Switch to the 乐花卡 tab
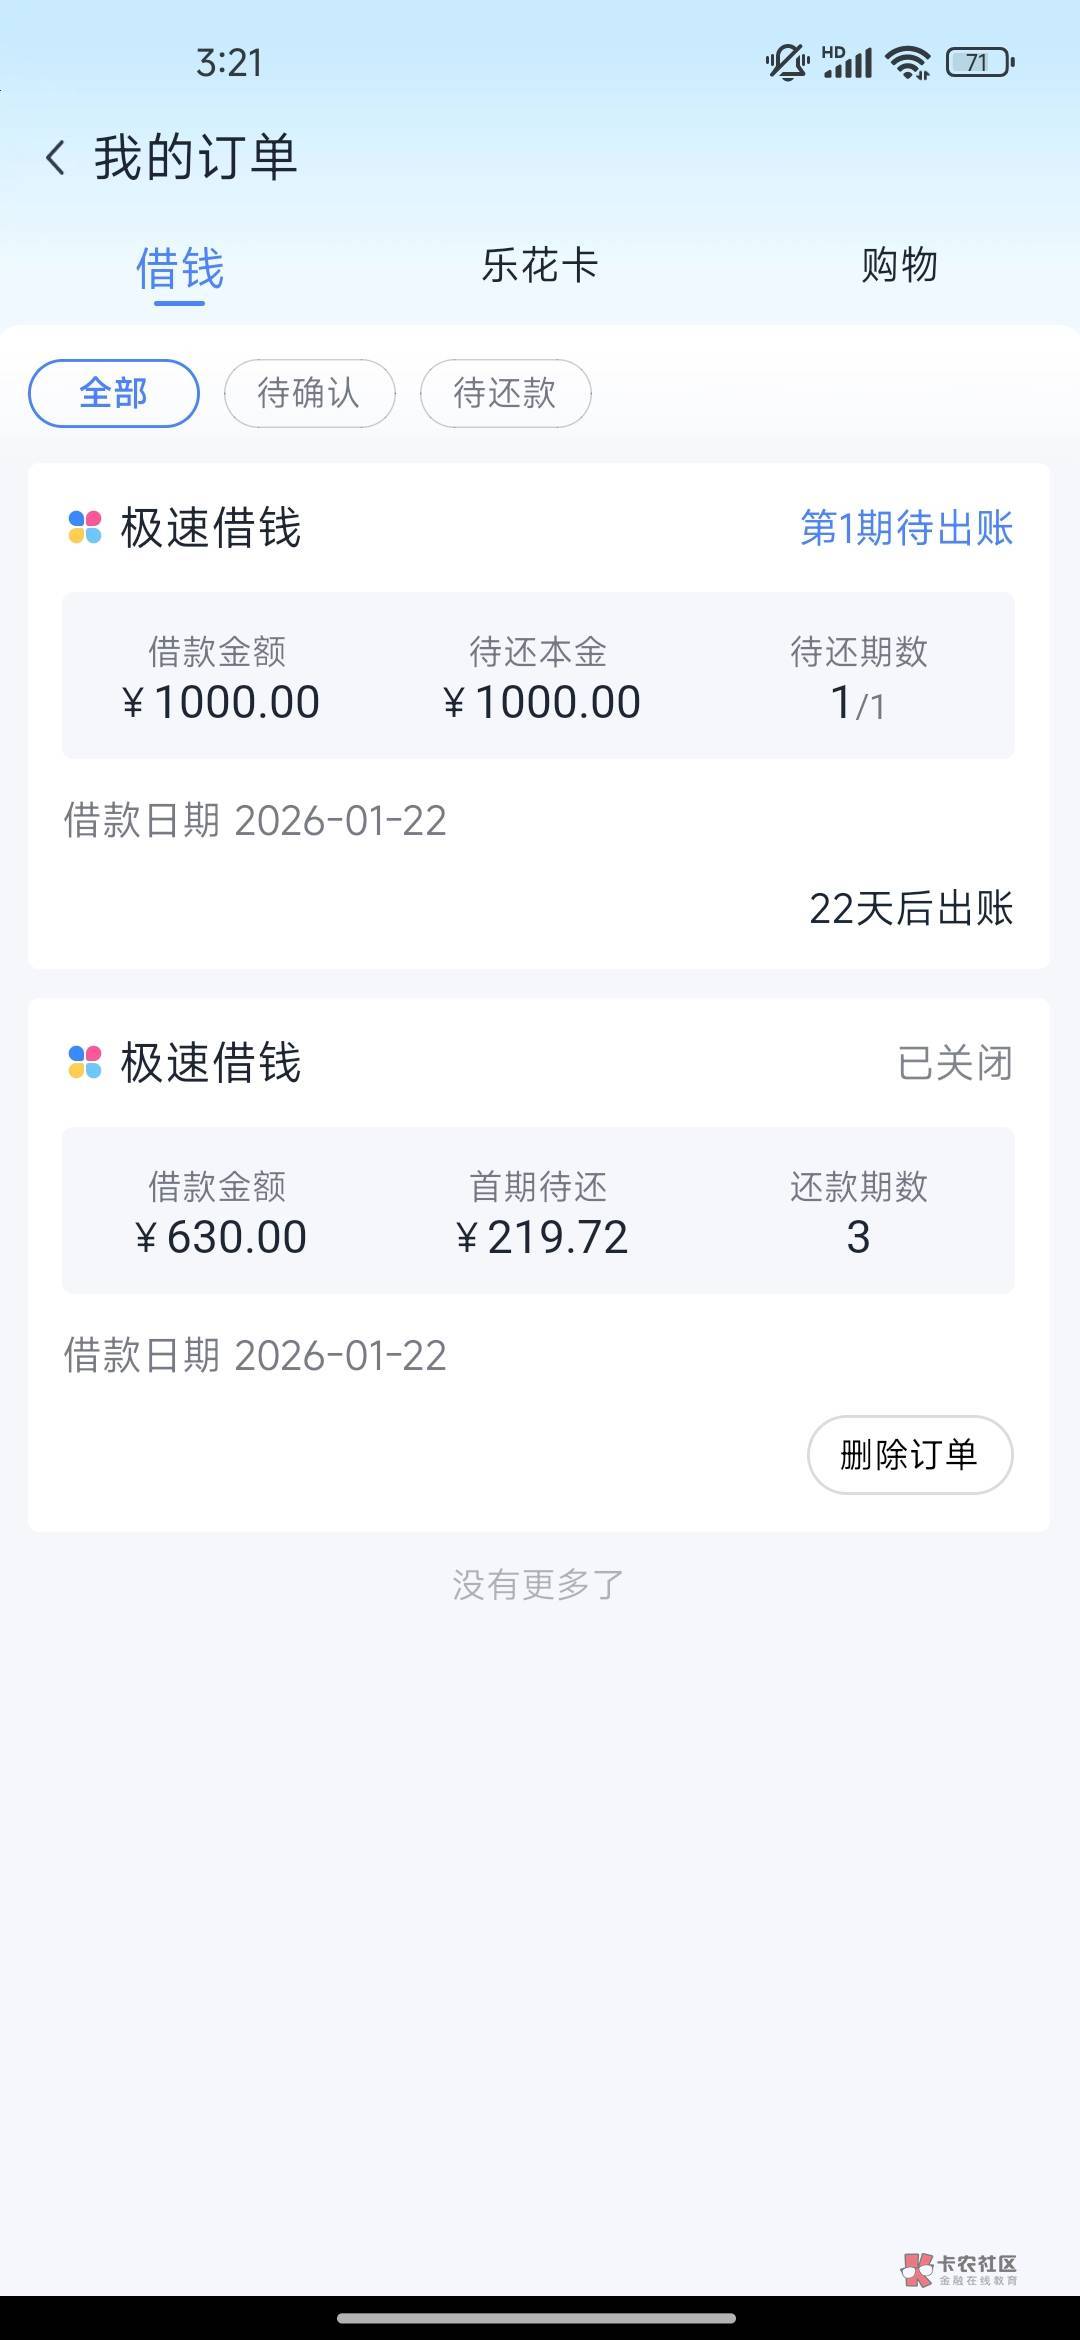The height and width of the screenshot is (2340, 1080). [x=540, y=266]
